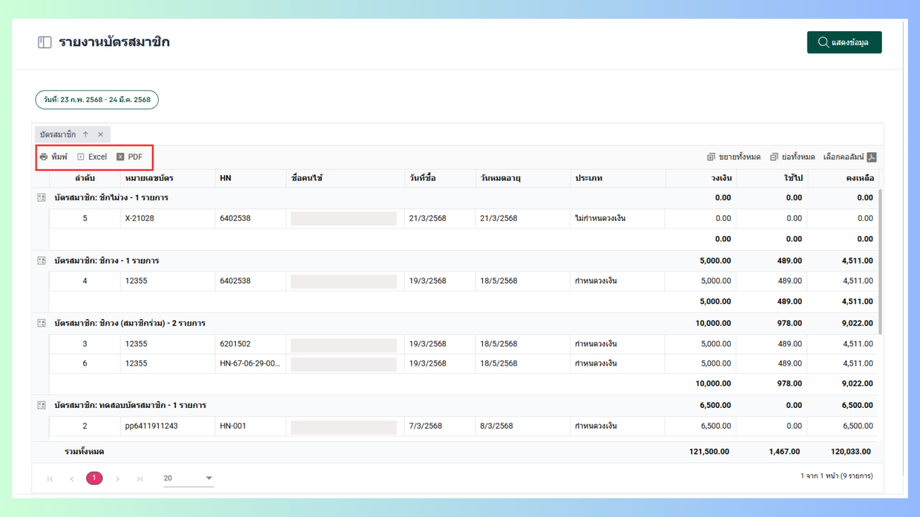Jump to the last page arrow
This screenshot has height=517, width=920.
140,479
